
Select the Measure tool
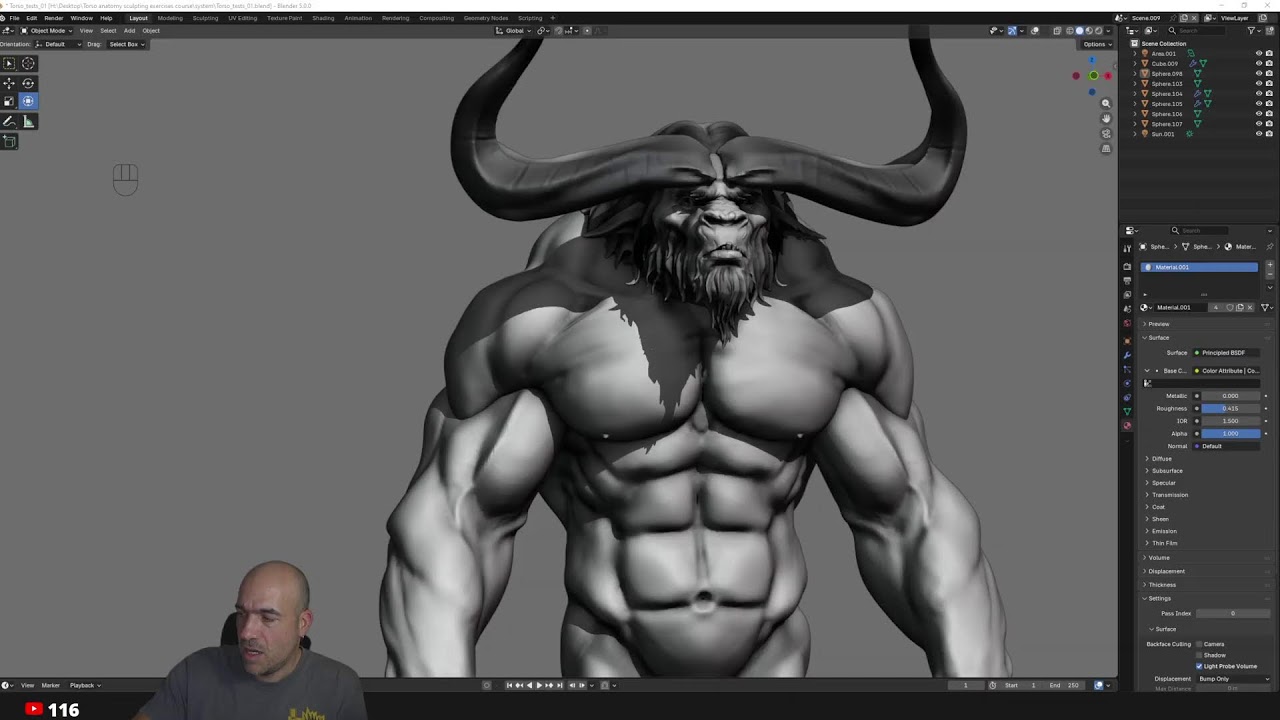28,121
